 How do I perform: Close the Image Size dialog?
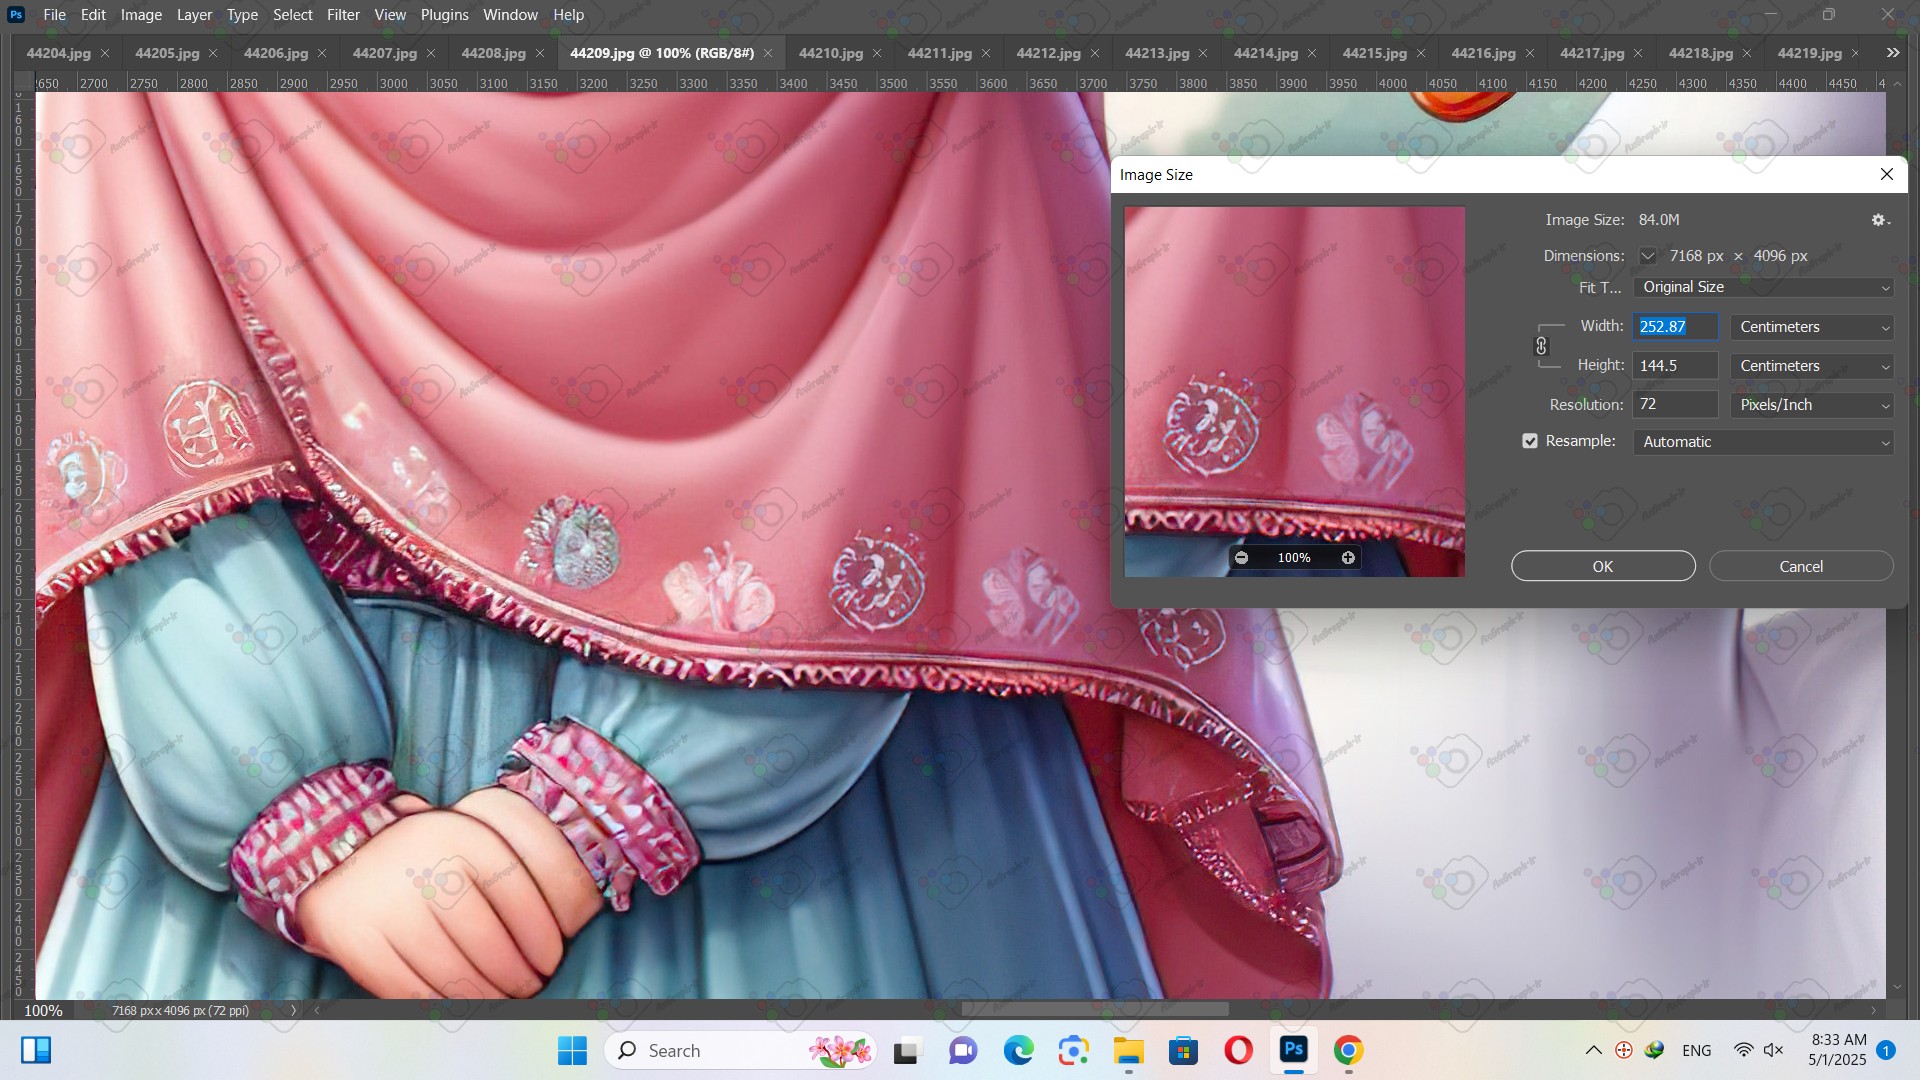[x=1887, y=174]
